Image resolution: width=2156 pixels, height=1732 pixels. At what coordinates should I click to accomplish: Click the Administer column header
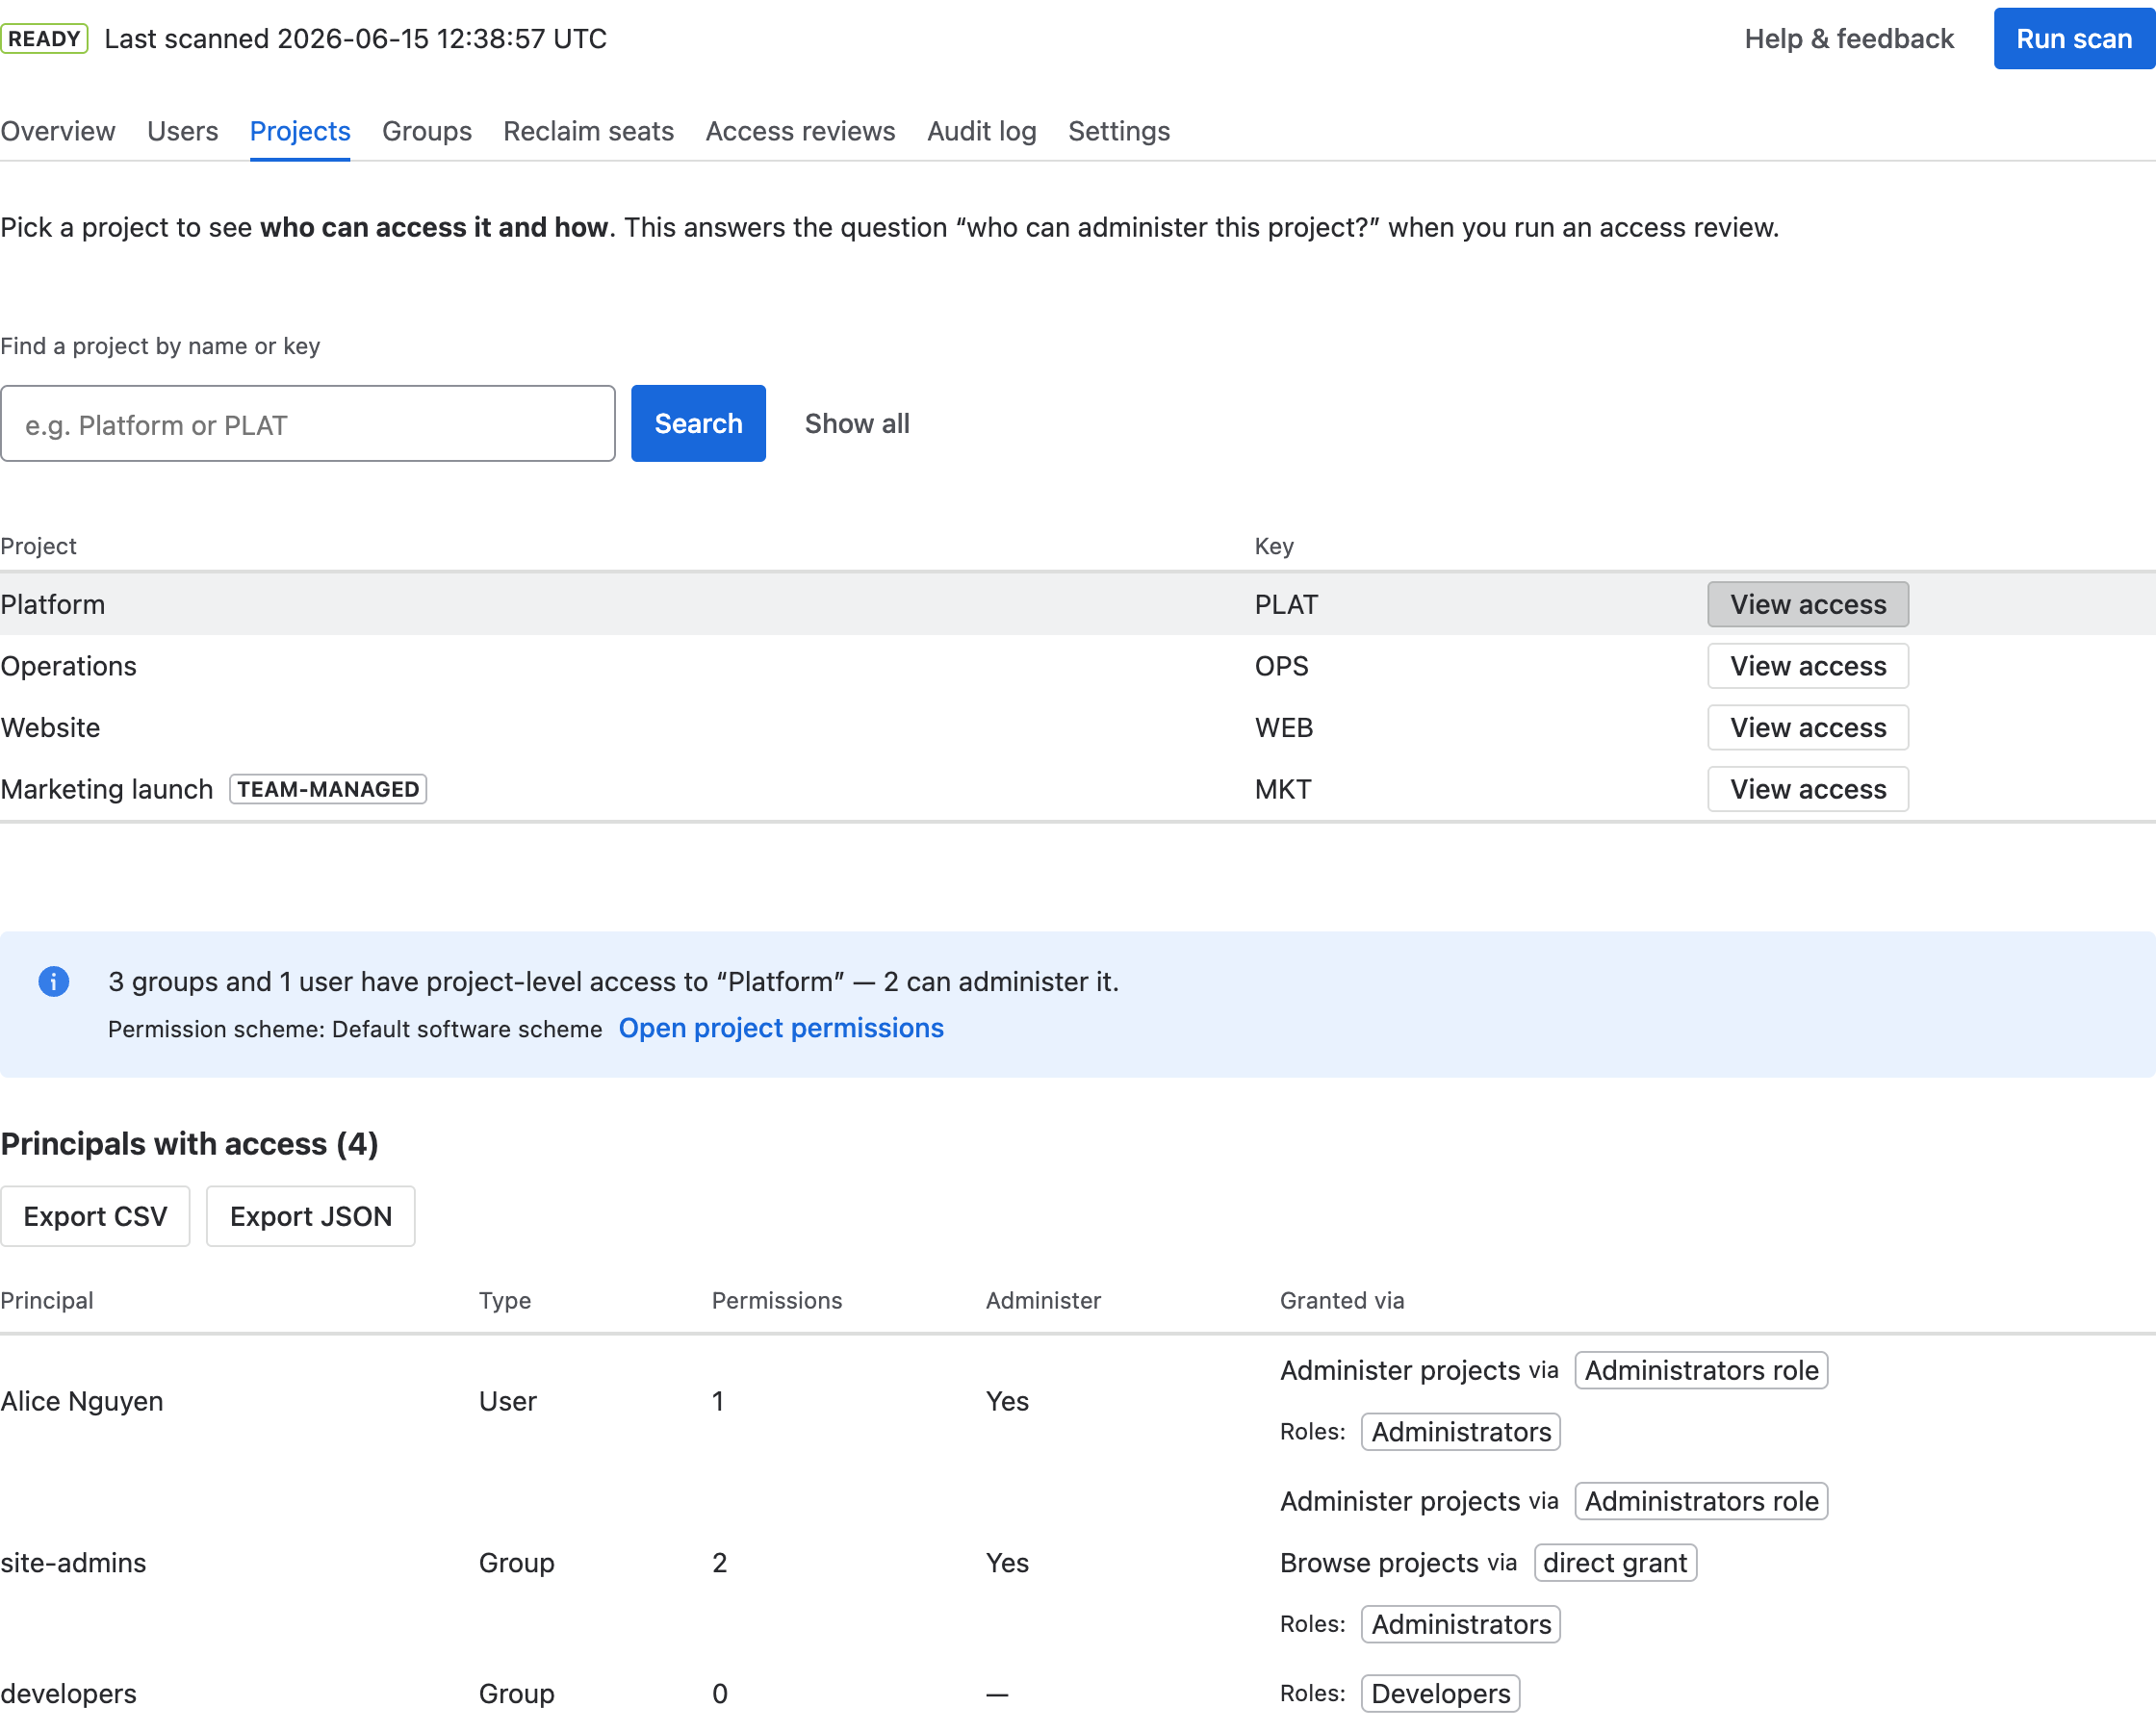(x=1043, y=1301)
